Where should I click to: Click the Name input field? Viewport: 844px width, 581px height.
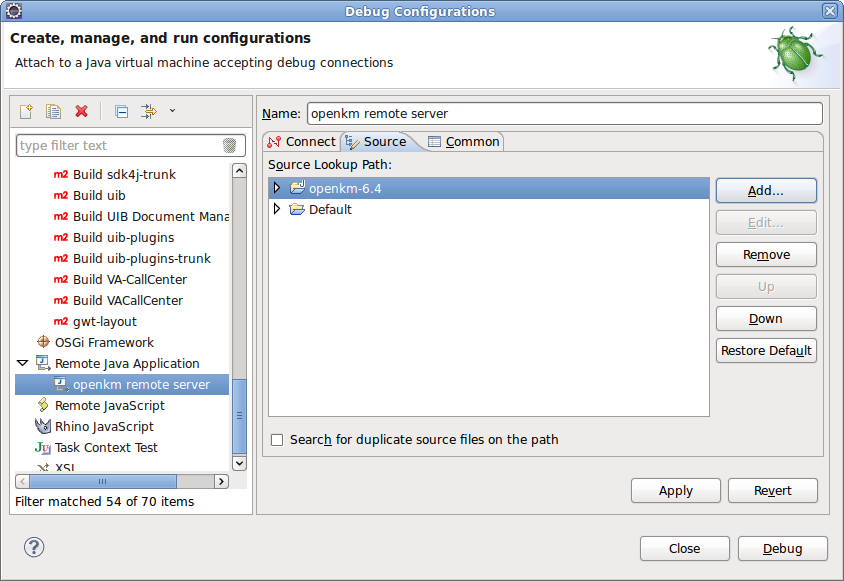564,114
